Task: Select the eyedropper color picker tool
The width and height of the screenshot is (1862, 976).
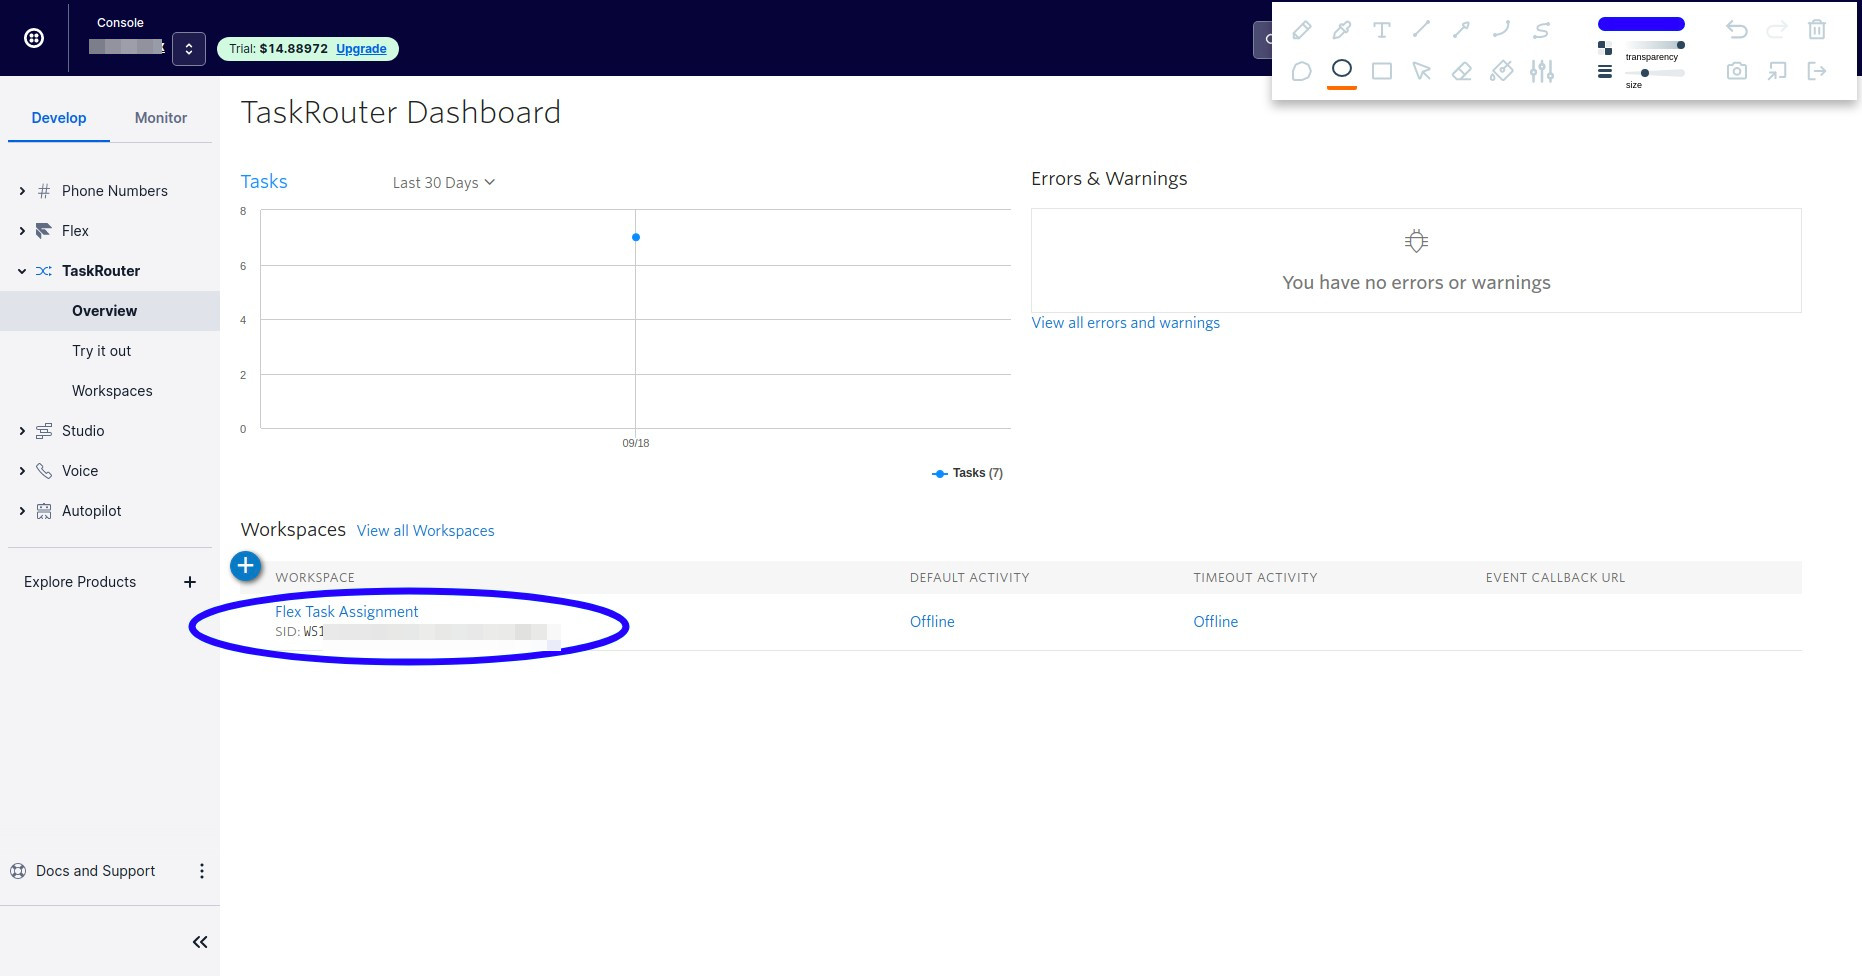Action: [1341, 30]
